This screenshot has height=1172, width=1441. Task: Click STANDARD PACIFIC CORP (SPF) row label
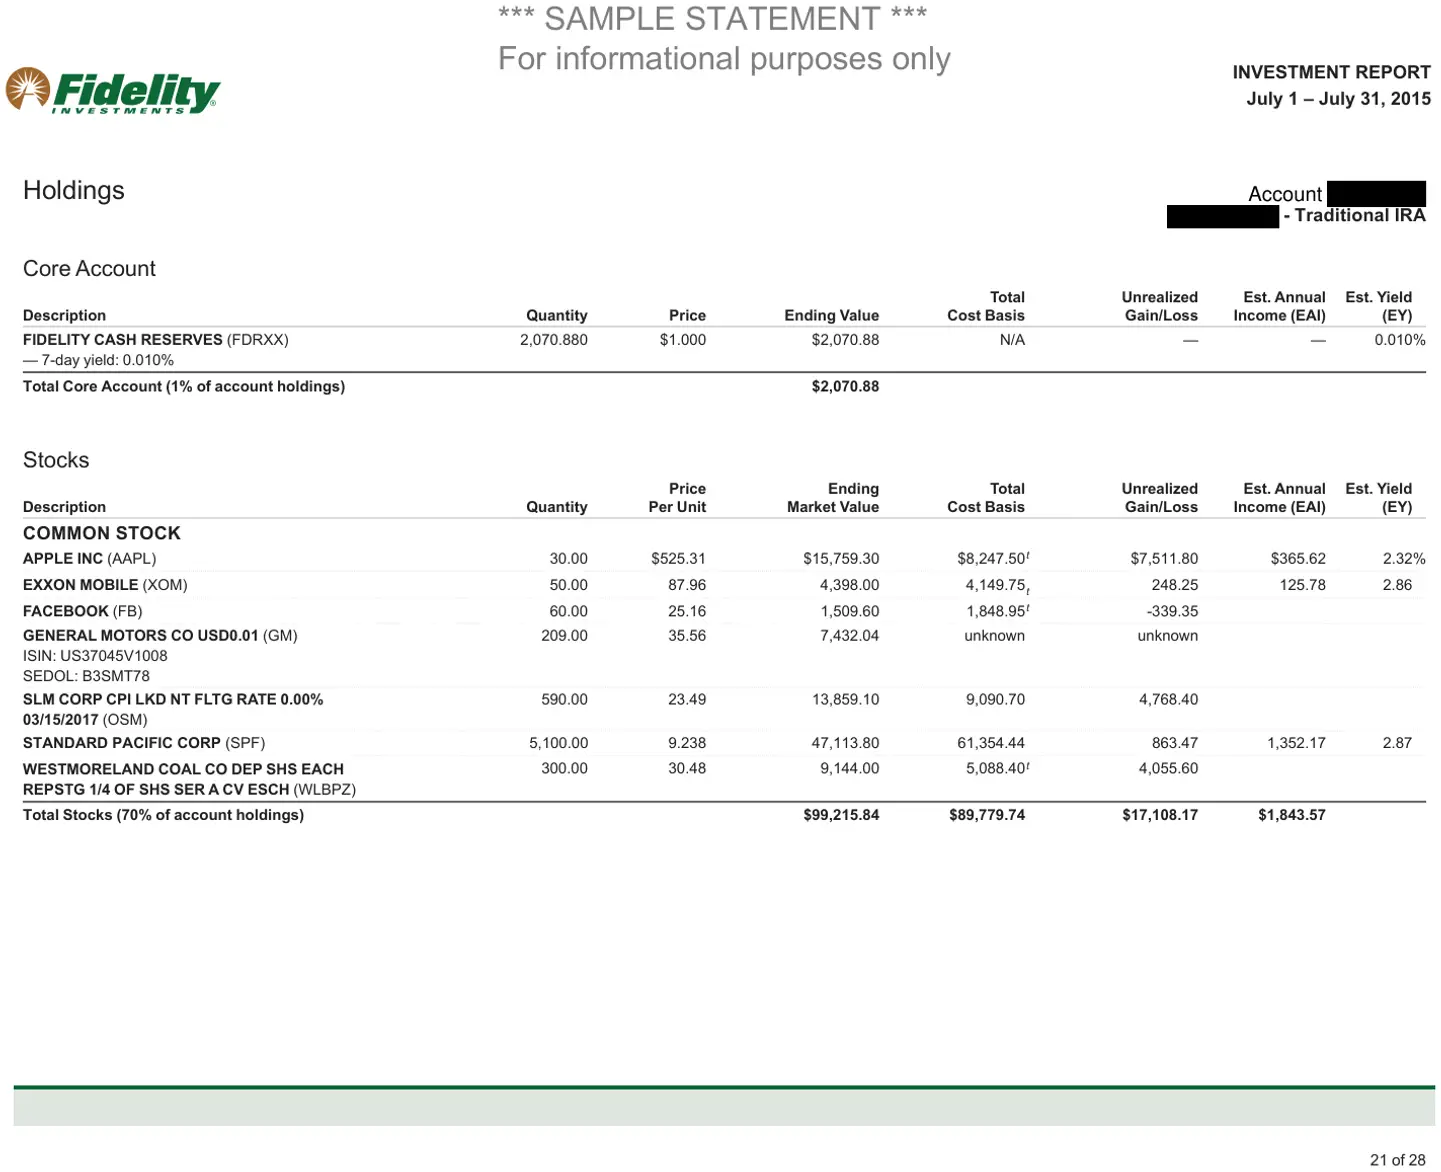coord(144,743)
